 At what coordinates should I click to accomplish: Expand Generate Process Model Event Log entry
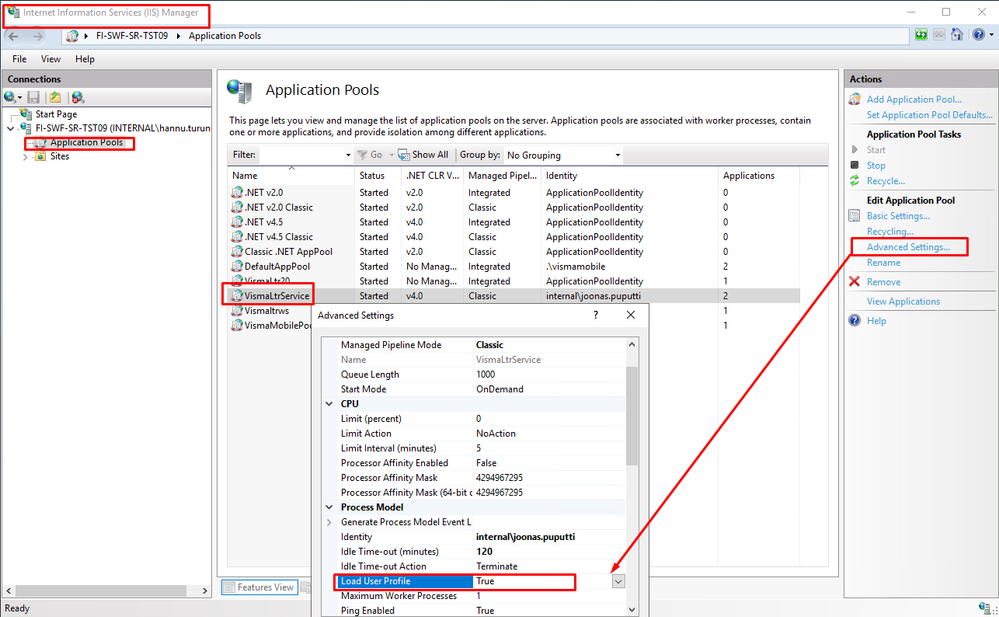pyautogui.click(x=329, y=522)
